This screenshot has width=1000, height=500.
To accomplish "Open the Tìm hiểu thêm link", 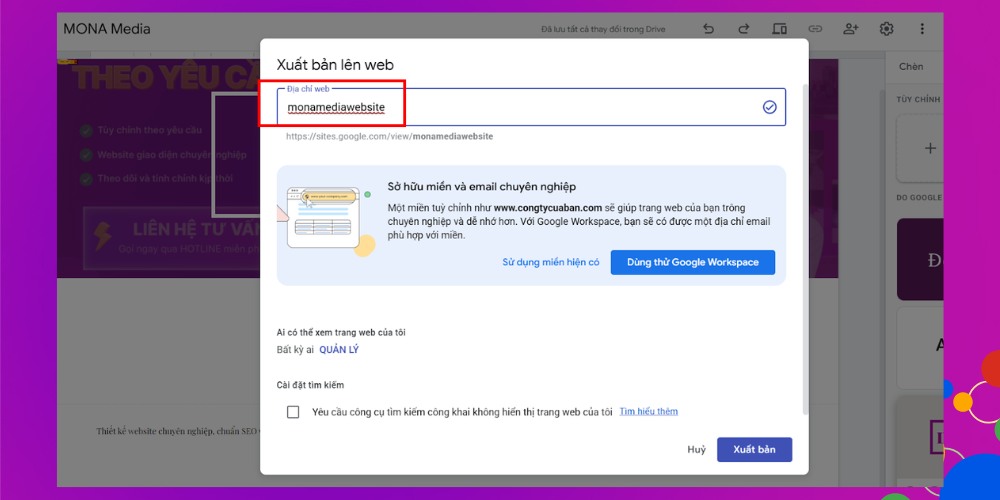I will coord(649,411).
